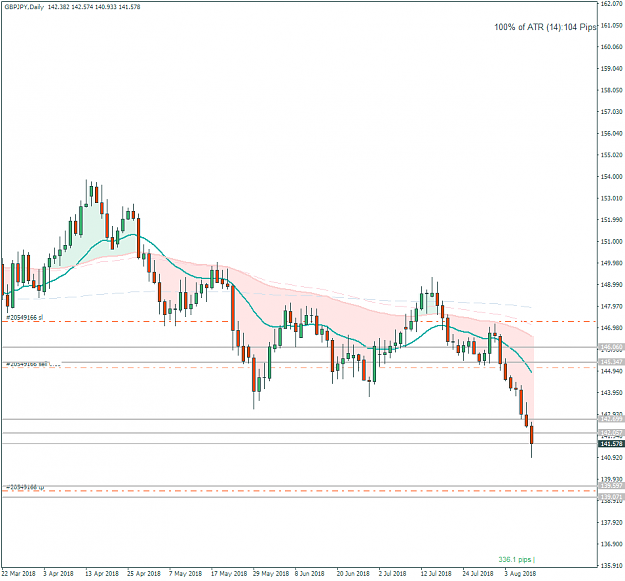
Task: Click the green '336.1 pips' label
Action: pyautogui.click(x=515, y=559)
